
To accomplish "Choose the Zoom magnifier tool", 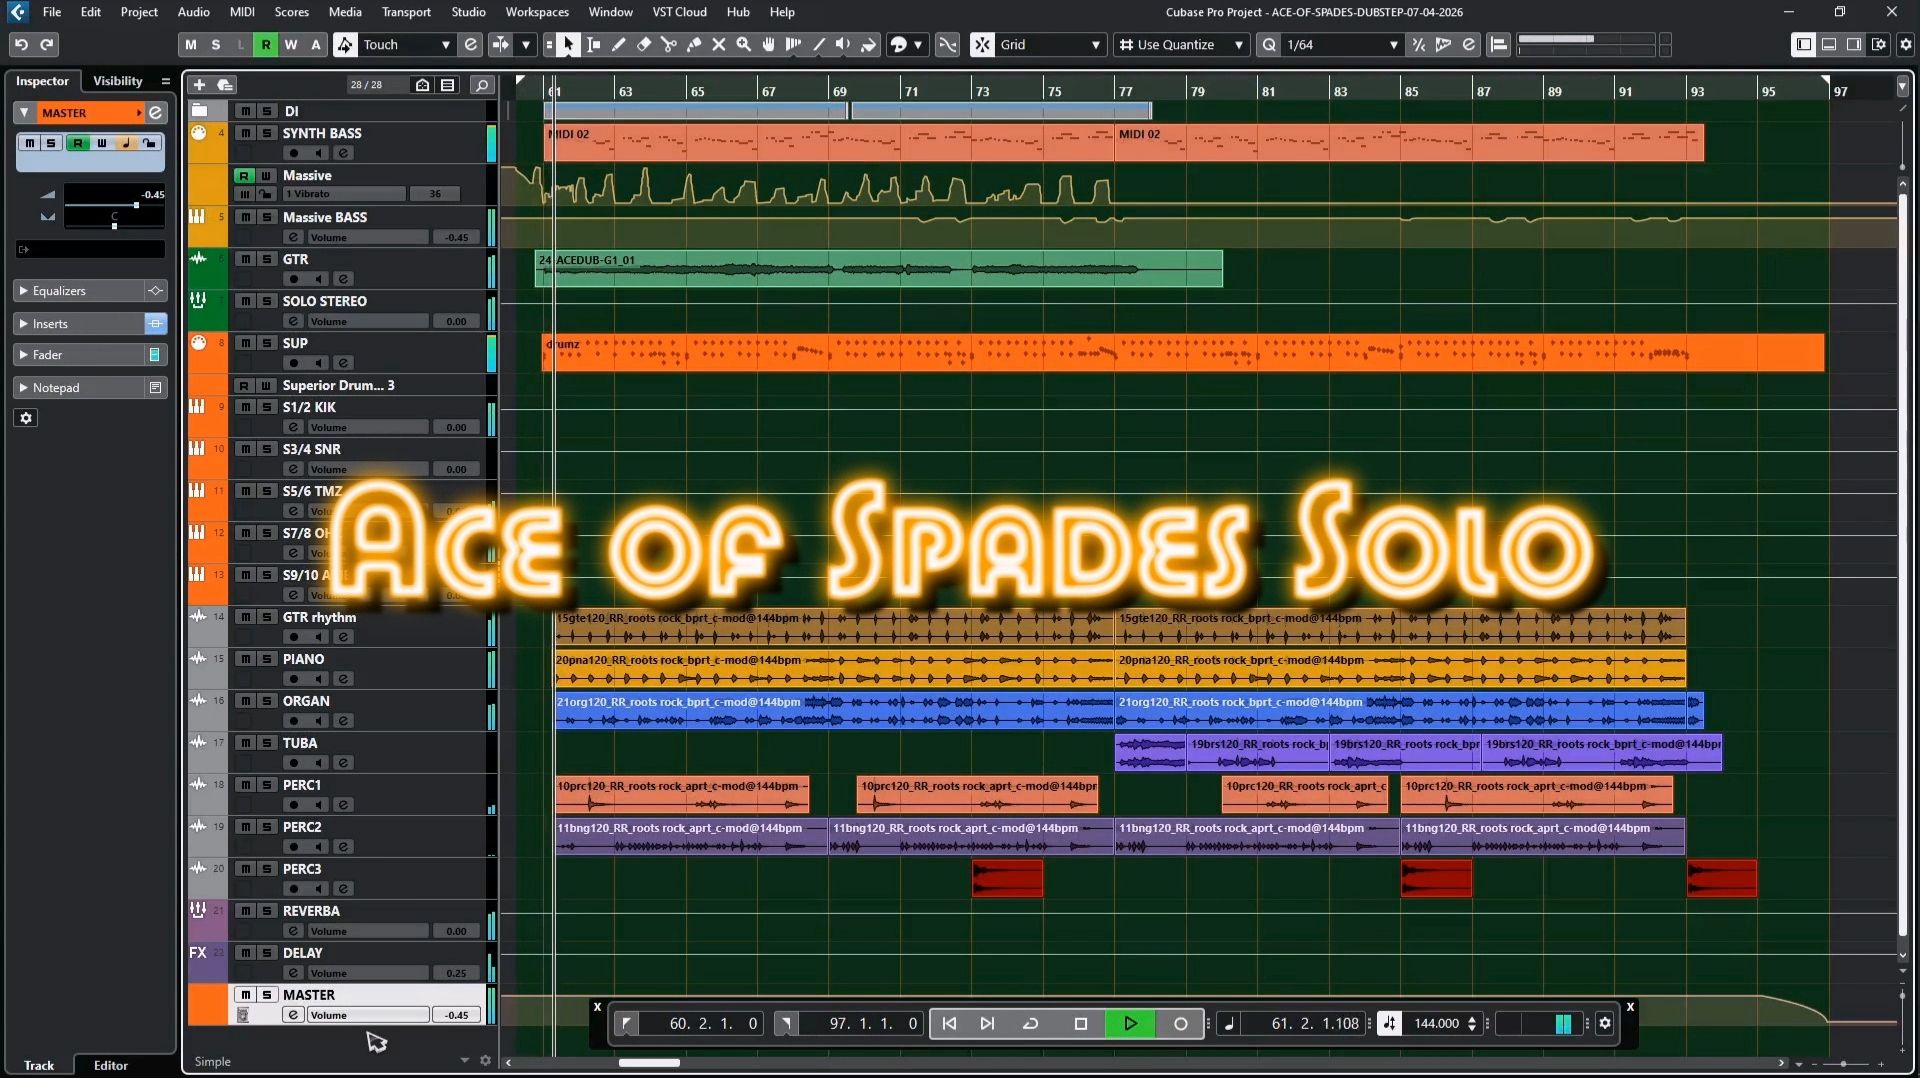I will [743, 44].
